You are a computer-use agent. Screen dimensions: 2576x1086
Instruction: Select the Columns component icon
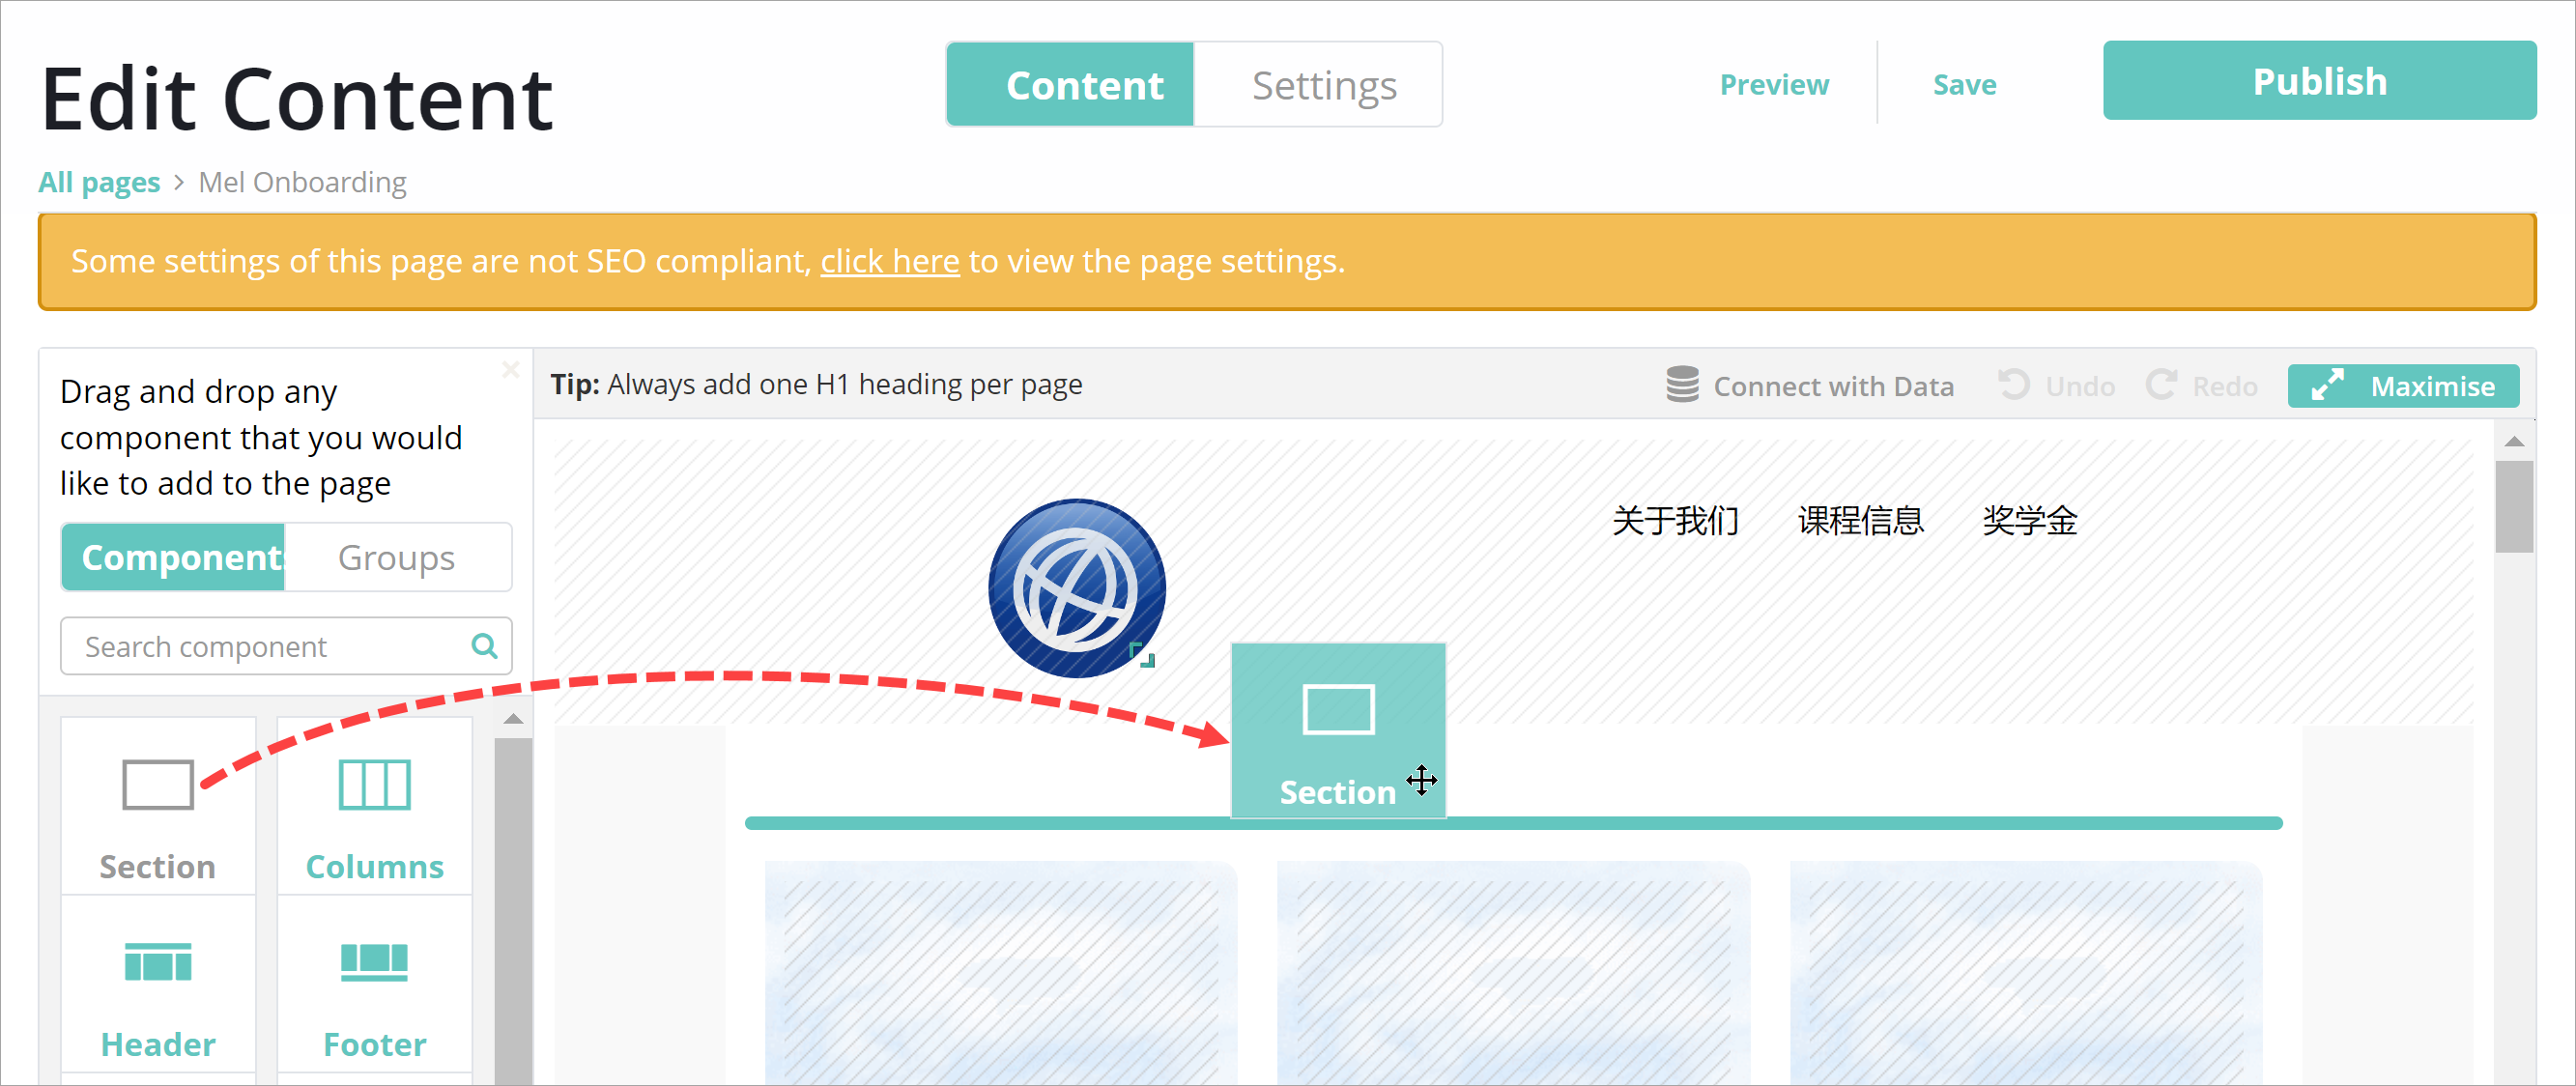(374, 785)
